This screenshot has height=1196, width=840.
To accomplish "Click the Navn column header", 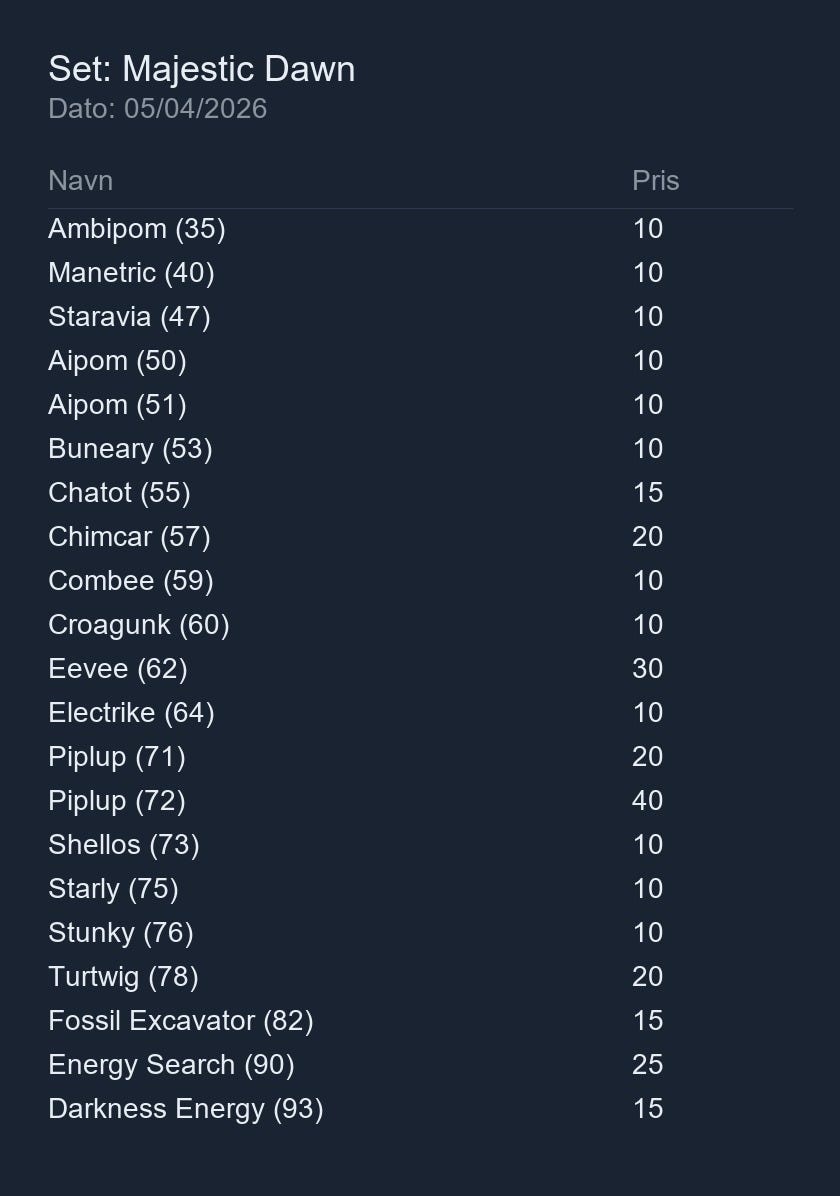I will click(81, 181).
